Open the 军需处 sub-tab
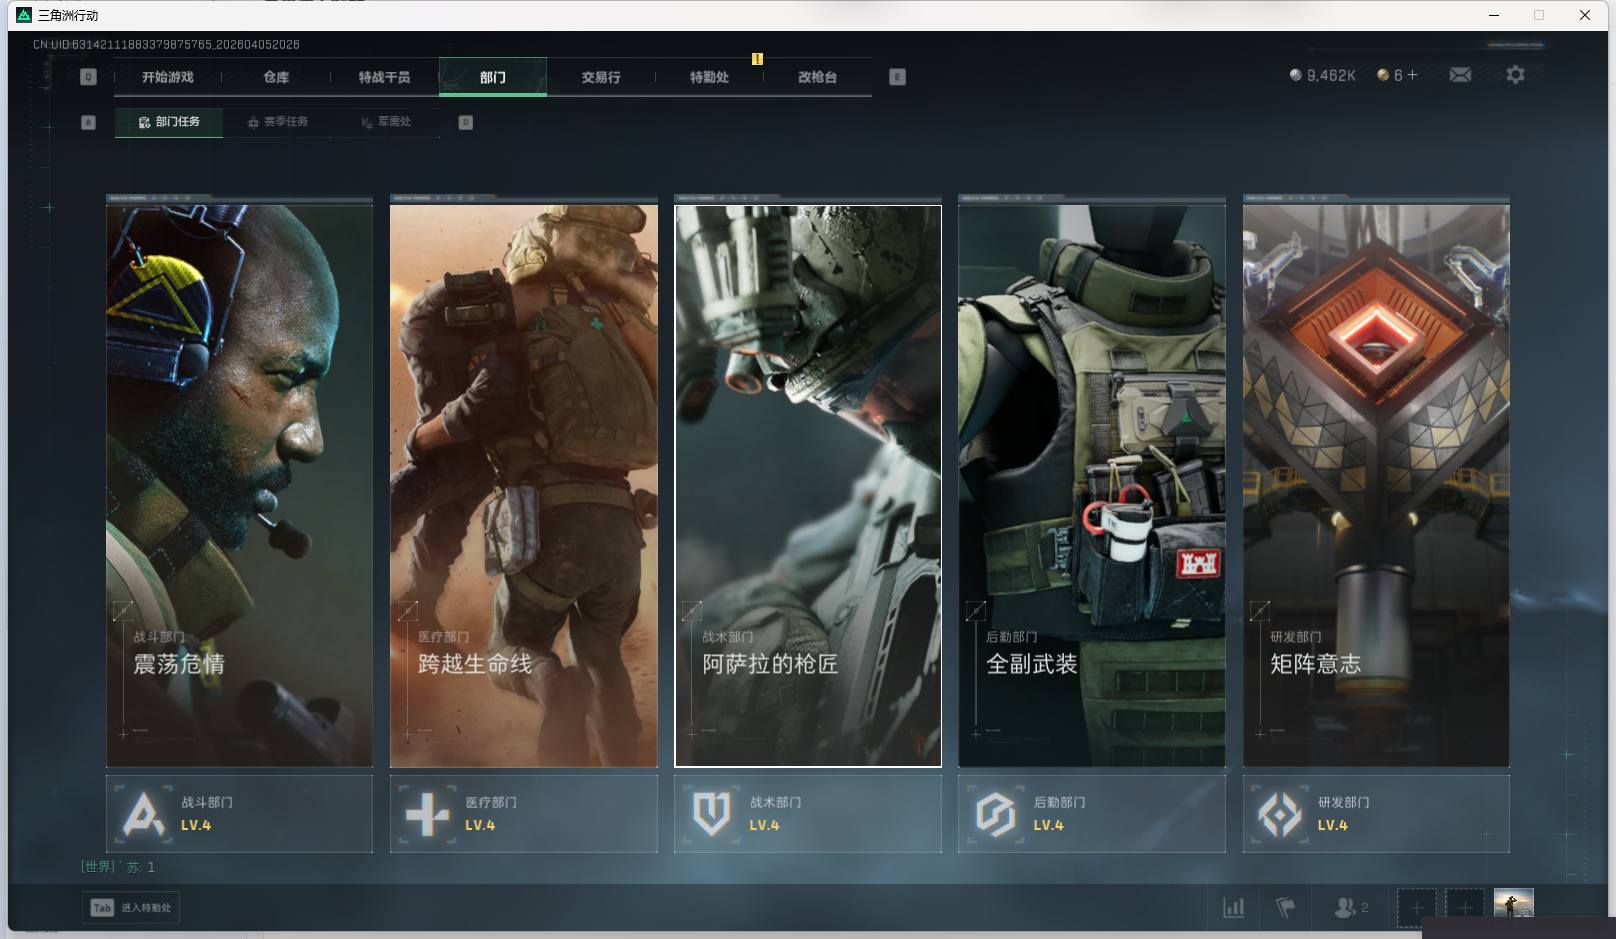Screen dimensions: 1616x939 pos(386,122)
